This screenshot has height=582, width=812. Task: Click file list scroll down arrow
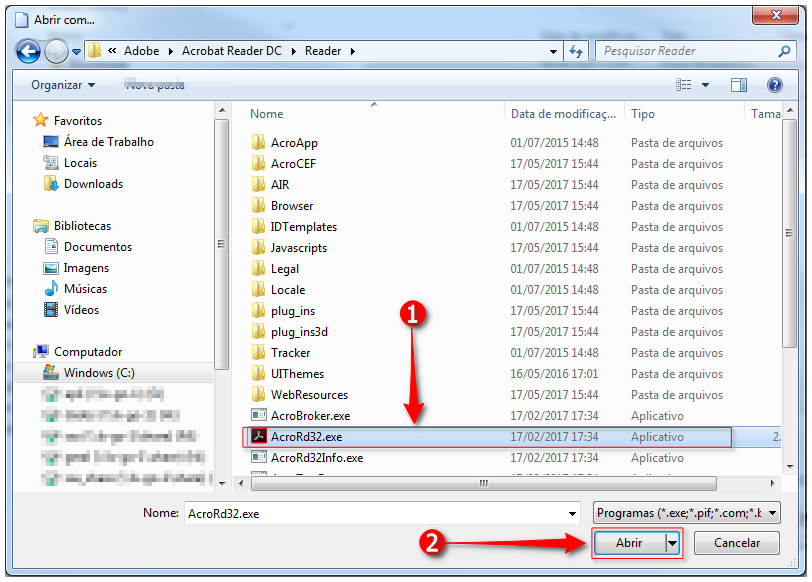click(x=790, y=467)
